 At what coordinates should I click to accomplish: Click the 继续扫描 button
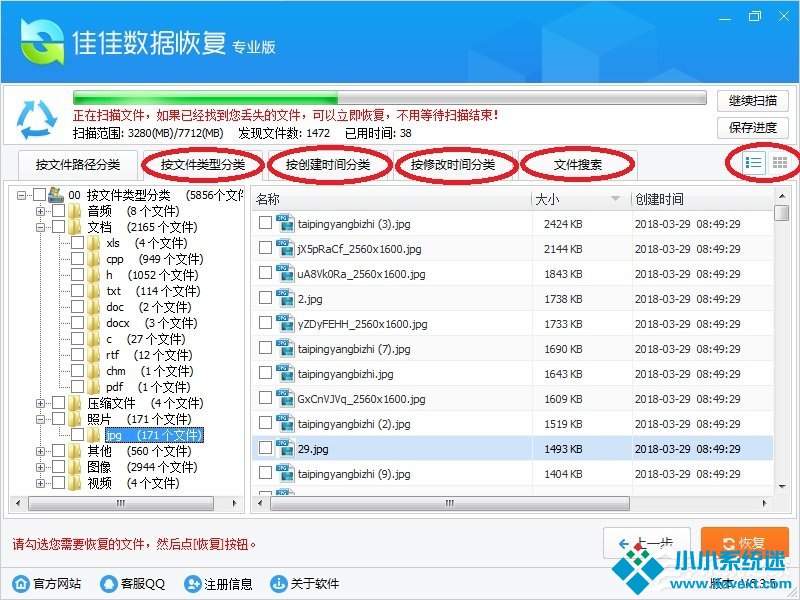tap(753, 101)
